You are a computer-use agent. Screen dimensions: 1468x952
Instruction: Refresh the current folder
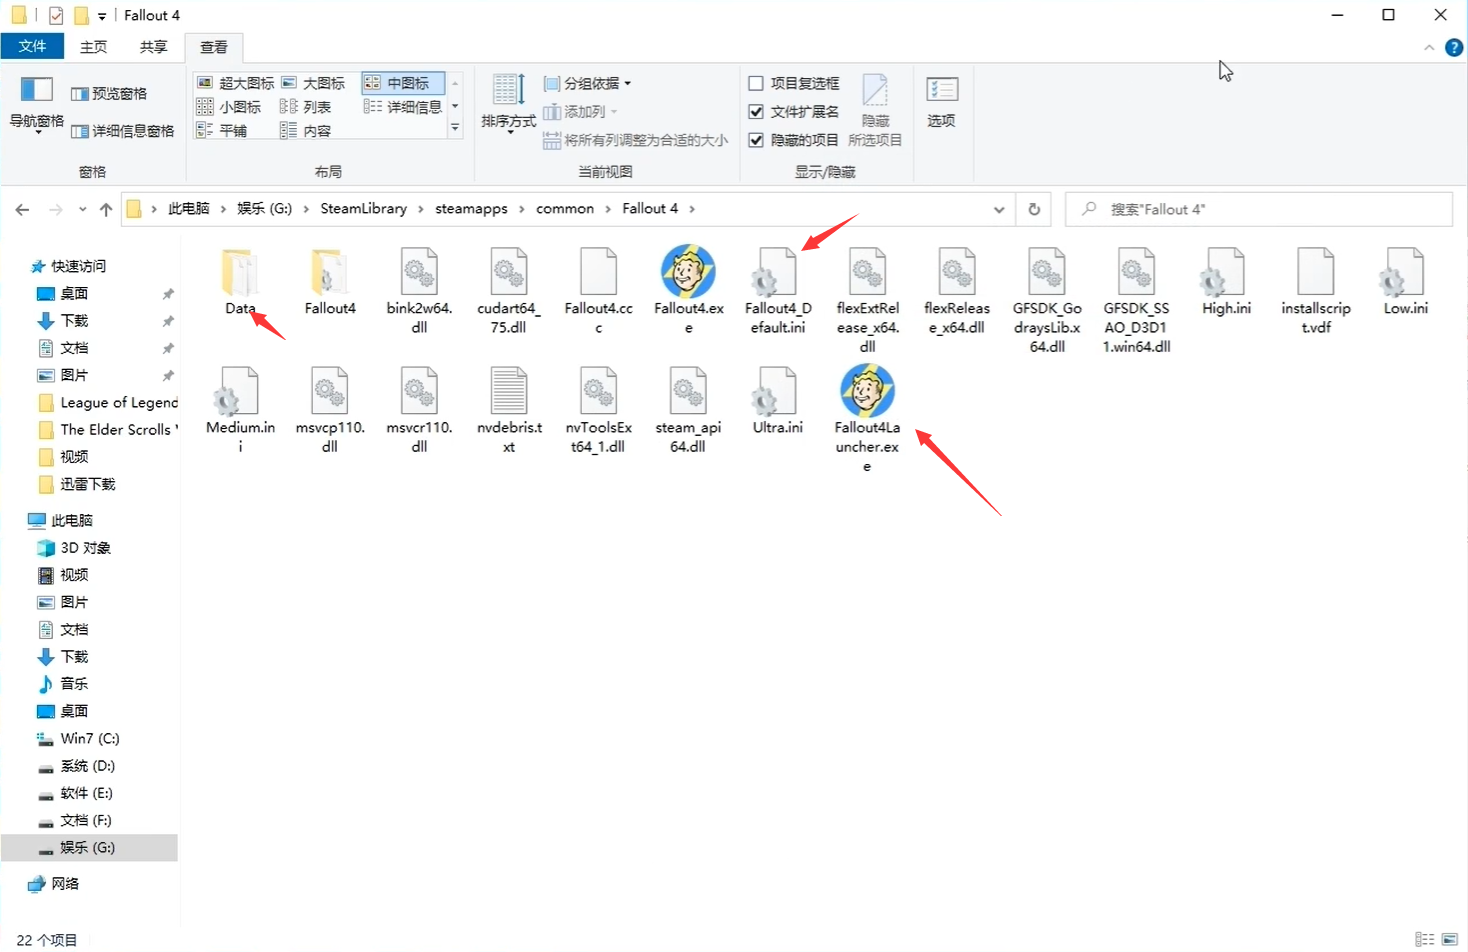1034,209
